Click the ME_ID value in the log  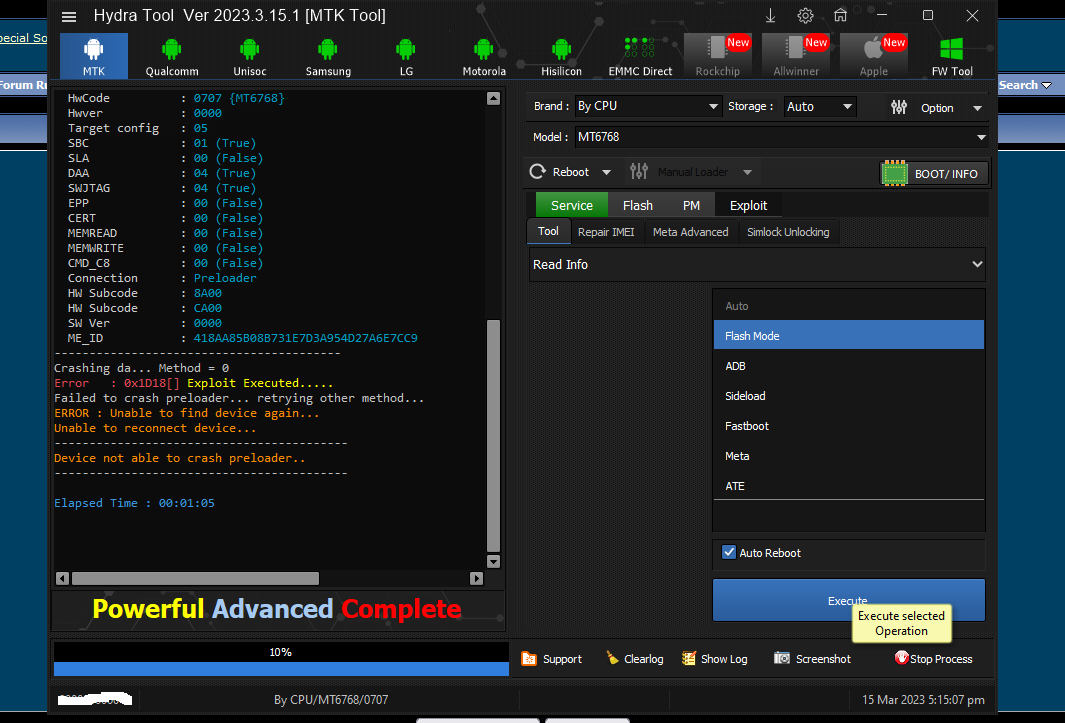point(306,338)
